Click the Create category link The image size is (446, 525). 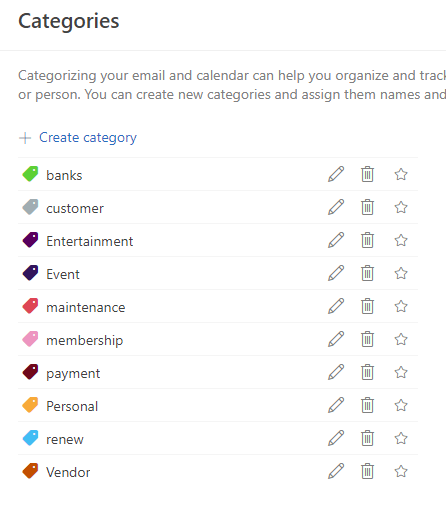[x=88, y=138]
